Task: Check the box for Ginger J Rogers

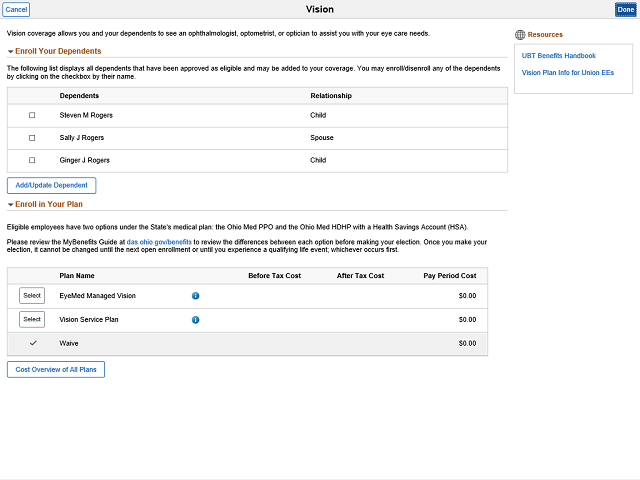Action: pyautogui.click(x=32, y=160)
